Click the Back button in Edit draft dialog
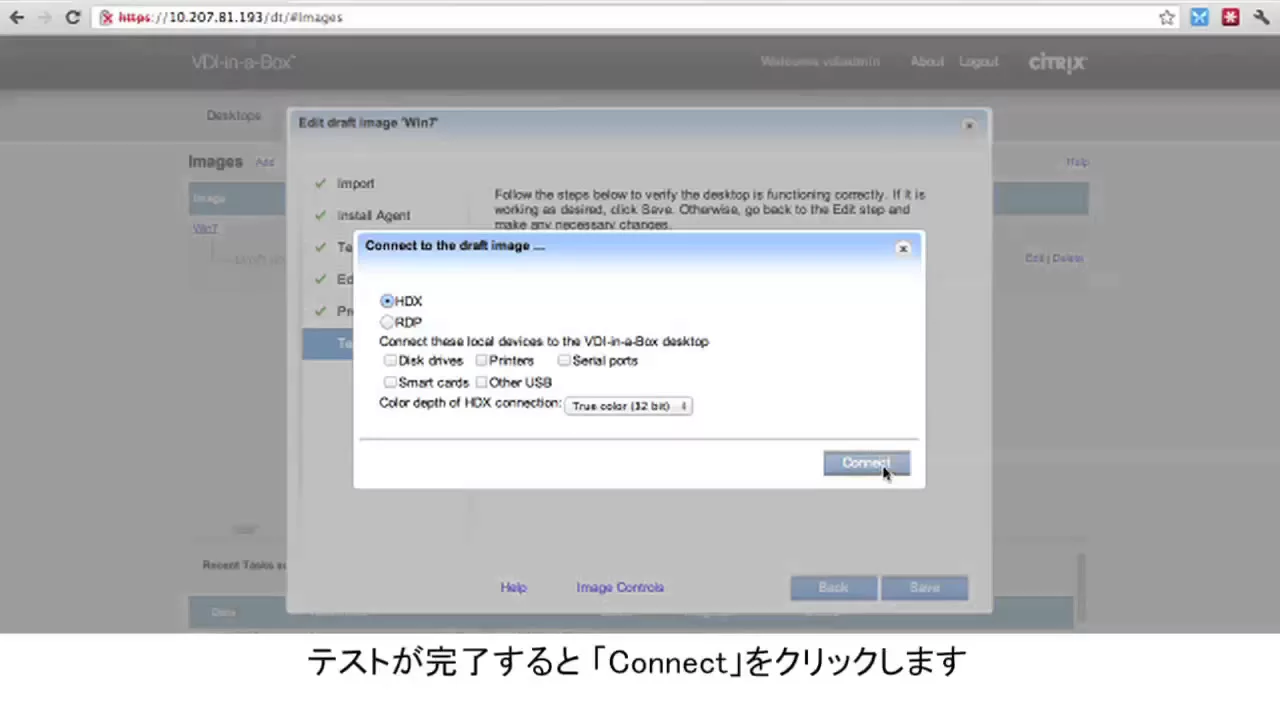 833,588
